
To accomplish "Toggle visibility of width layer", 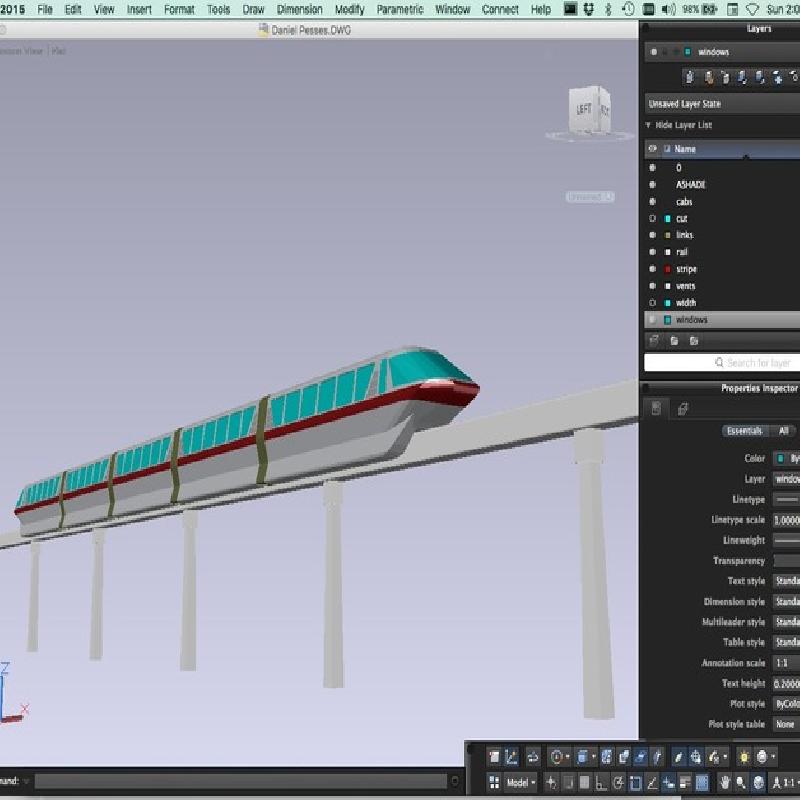I will coord(652,303).
